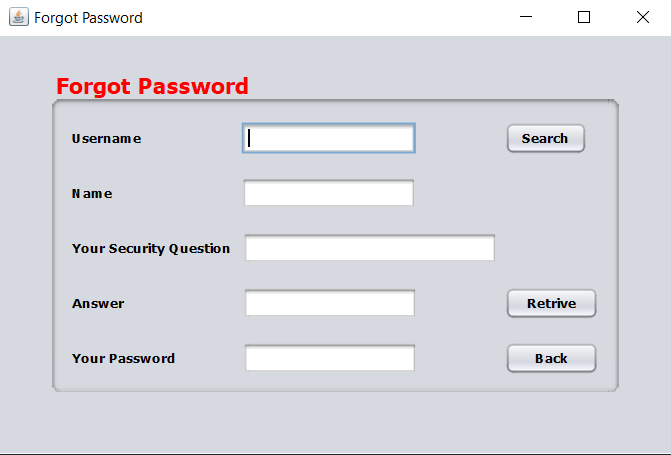671x455 pixels.
Task: Click the Answer label
Action: (x=98, y=304)
